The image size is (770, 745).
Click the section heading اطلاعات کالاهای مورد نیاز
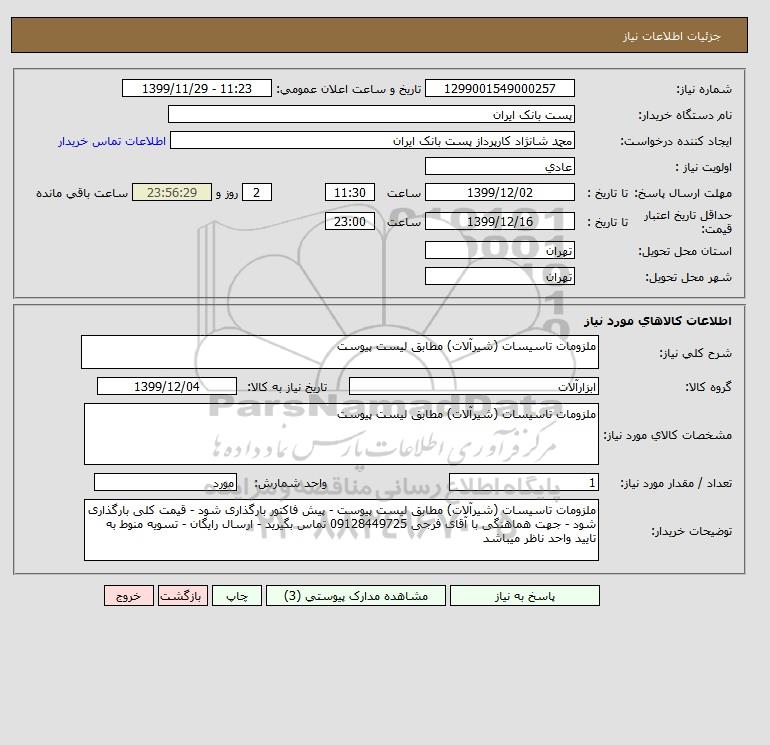click(658, 321)
